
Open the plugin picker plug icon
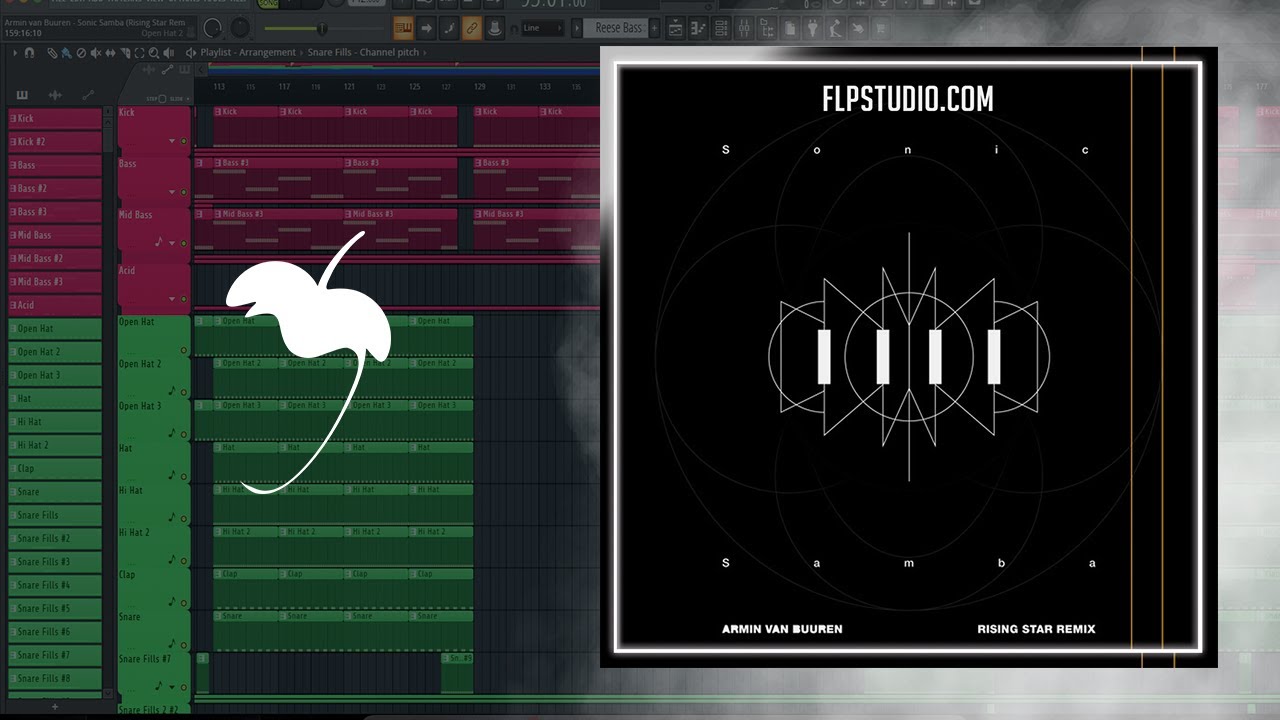[813, 28]
